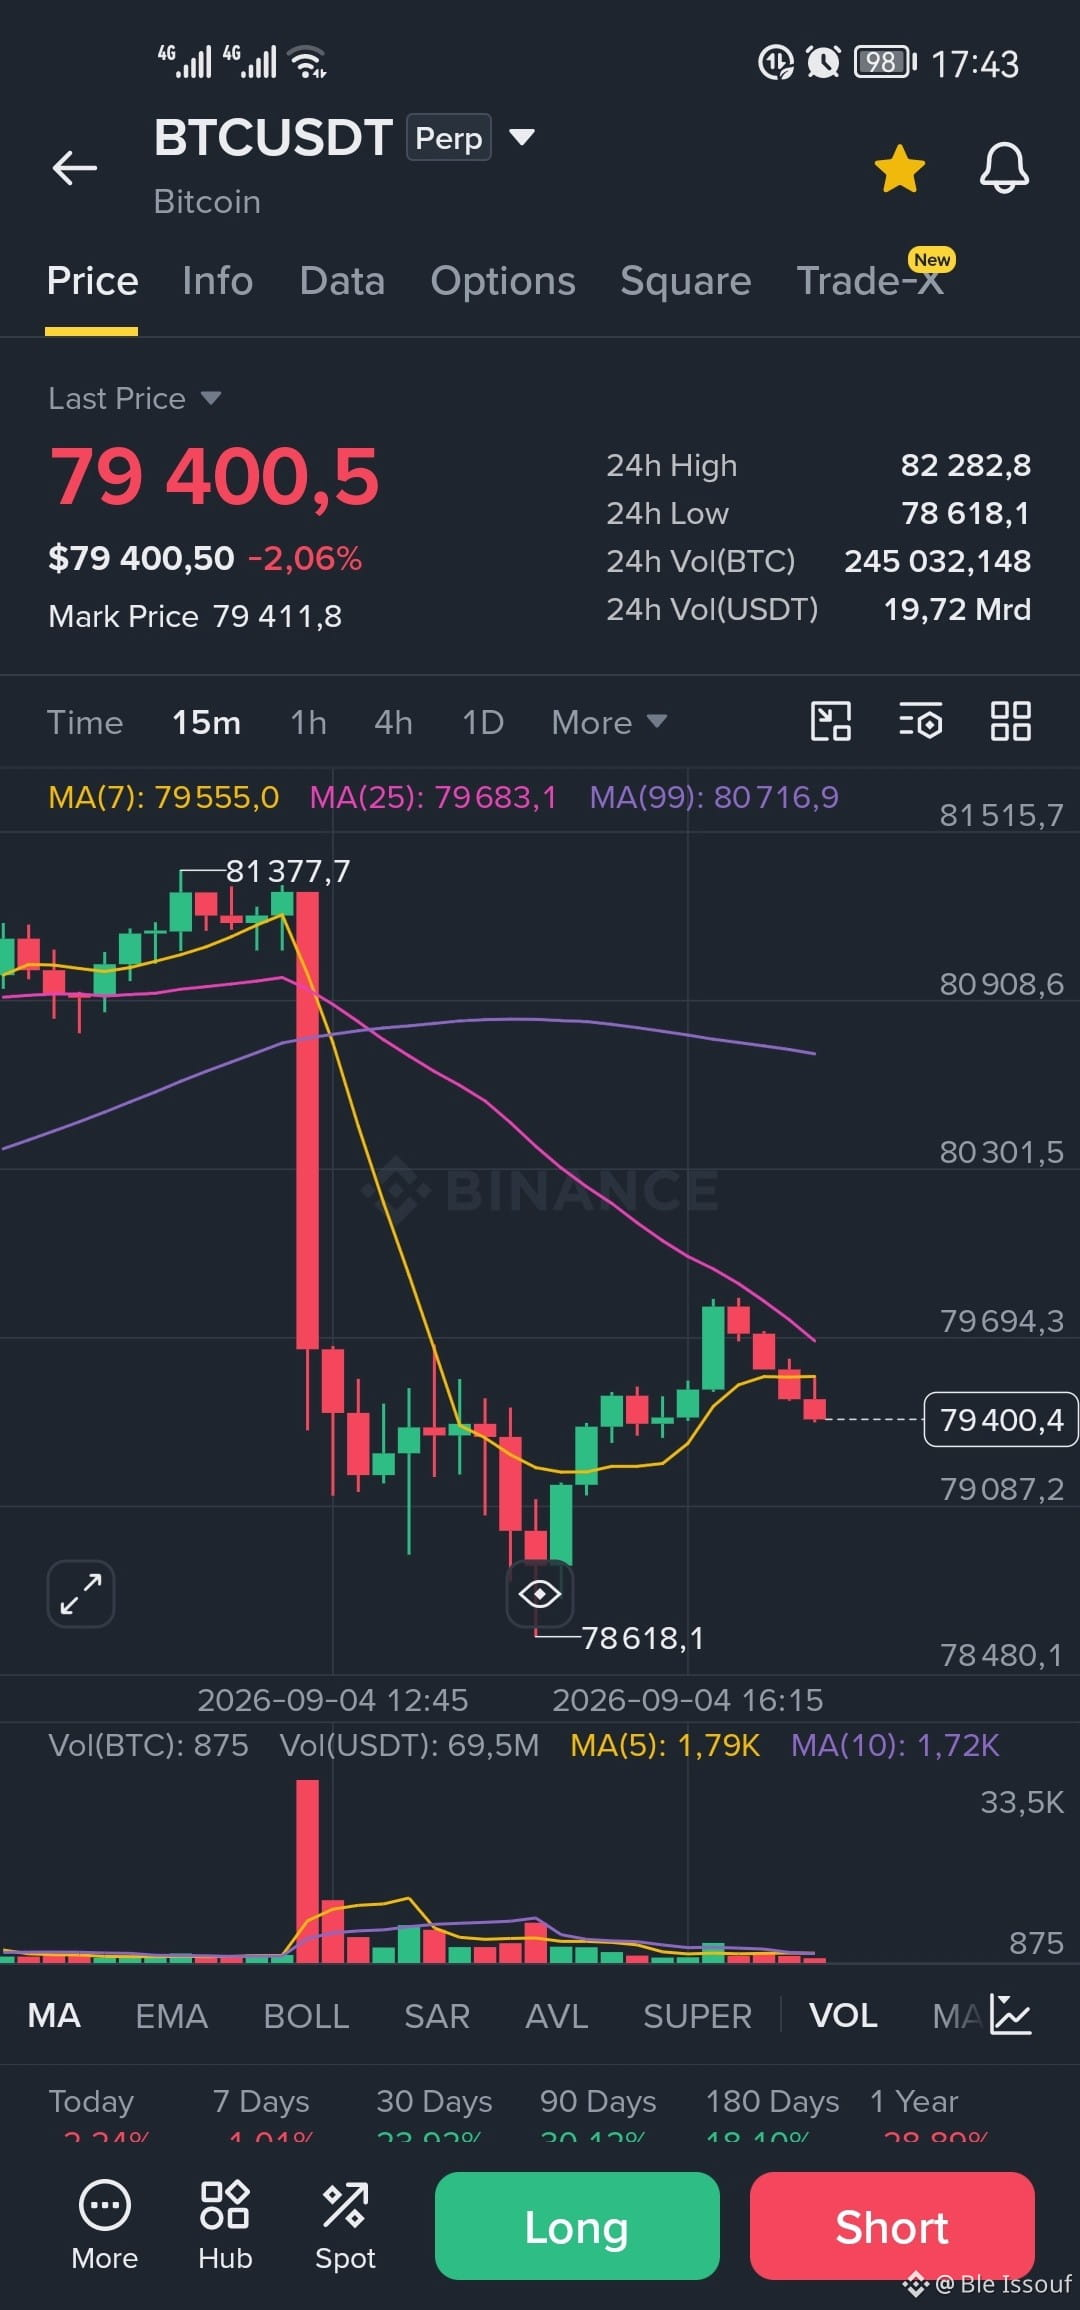Open the indicator chart icon beside VOL

coord(1010,2014)
